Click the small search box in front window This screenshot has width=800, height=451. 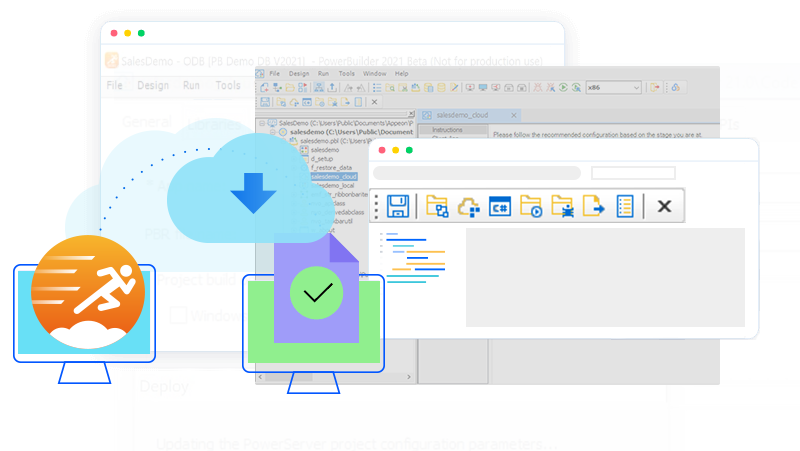633,173
